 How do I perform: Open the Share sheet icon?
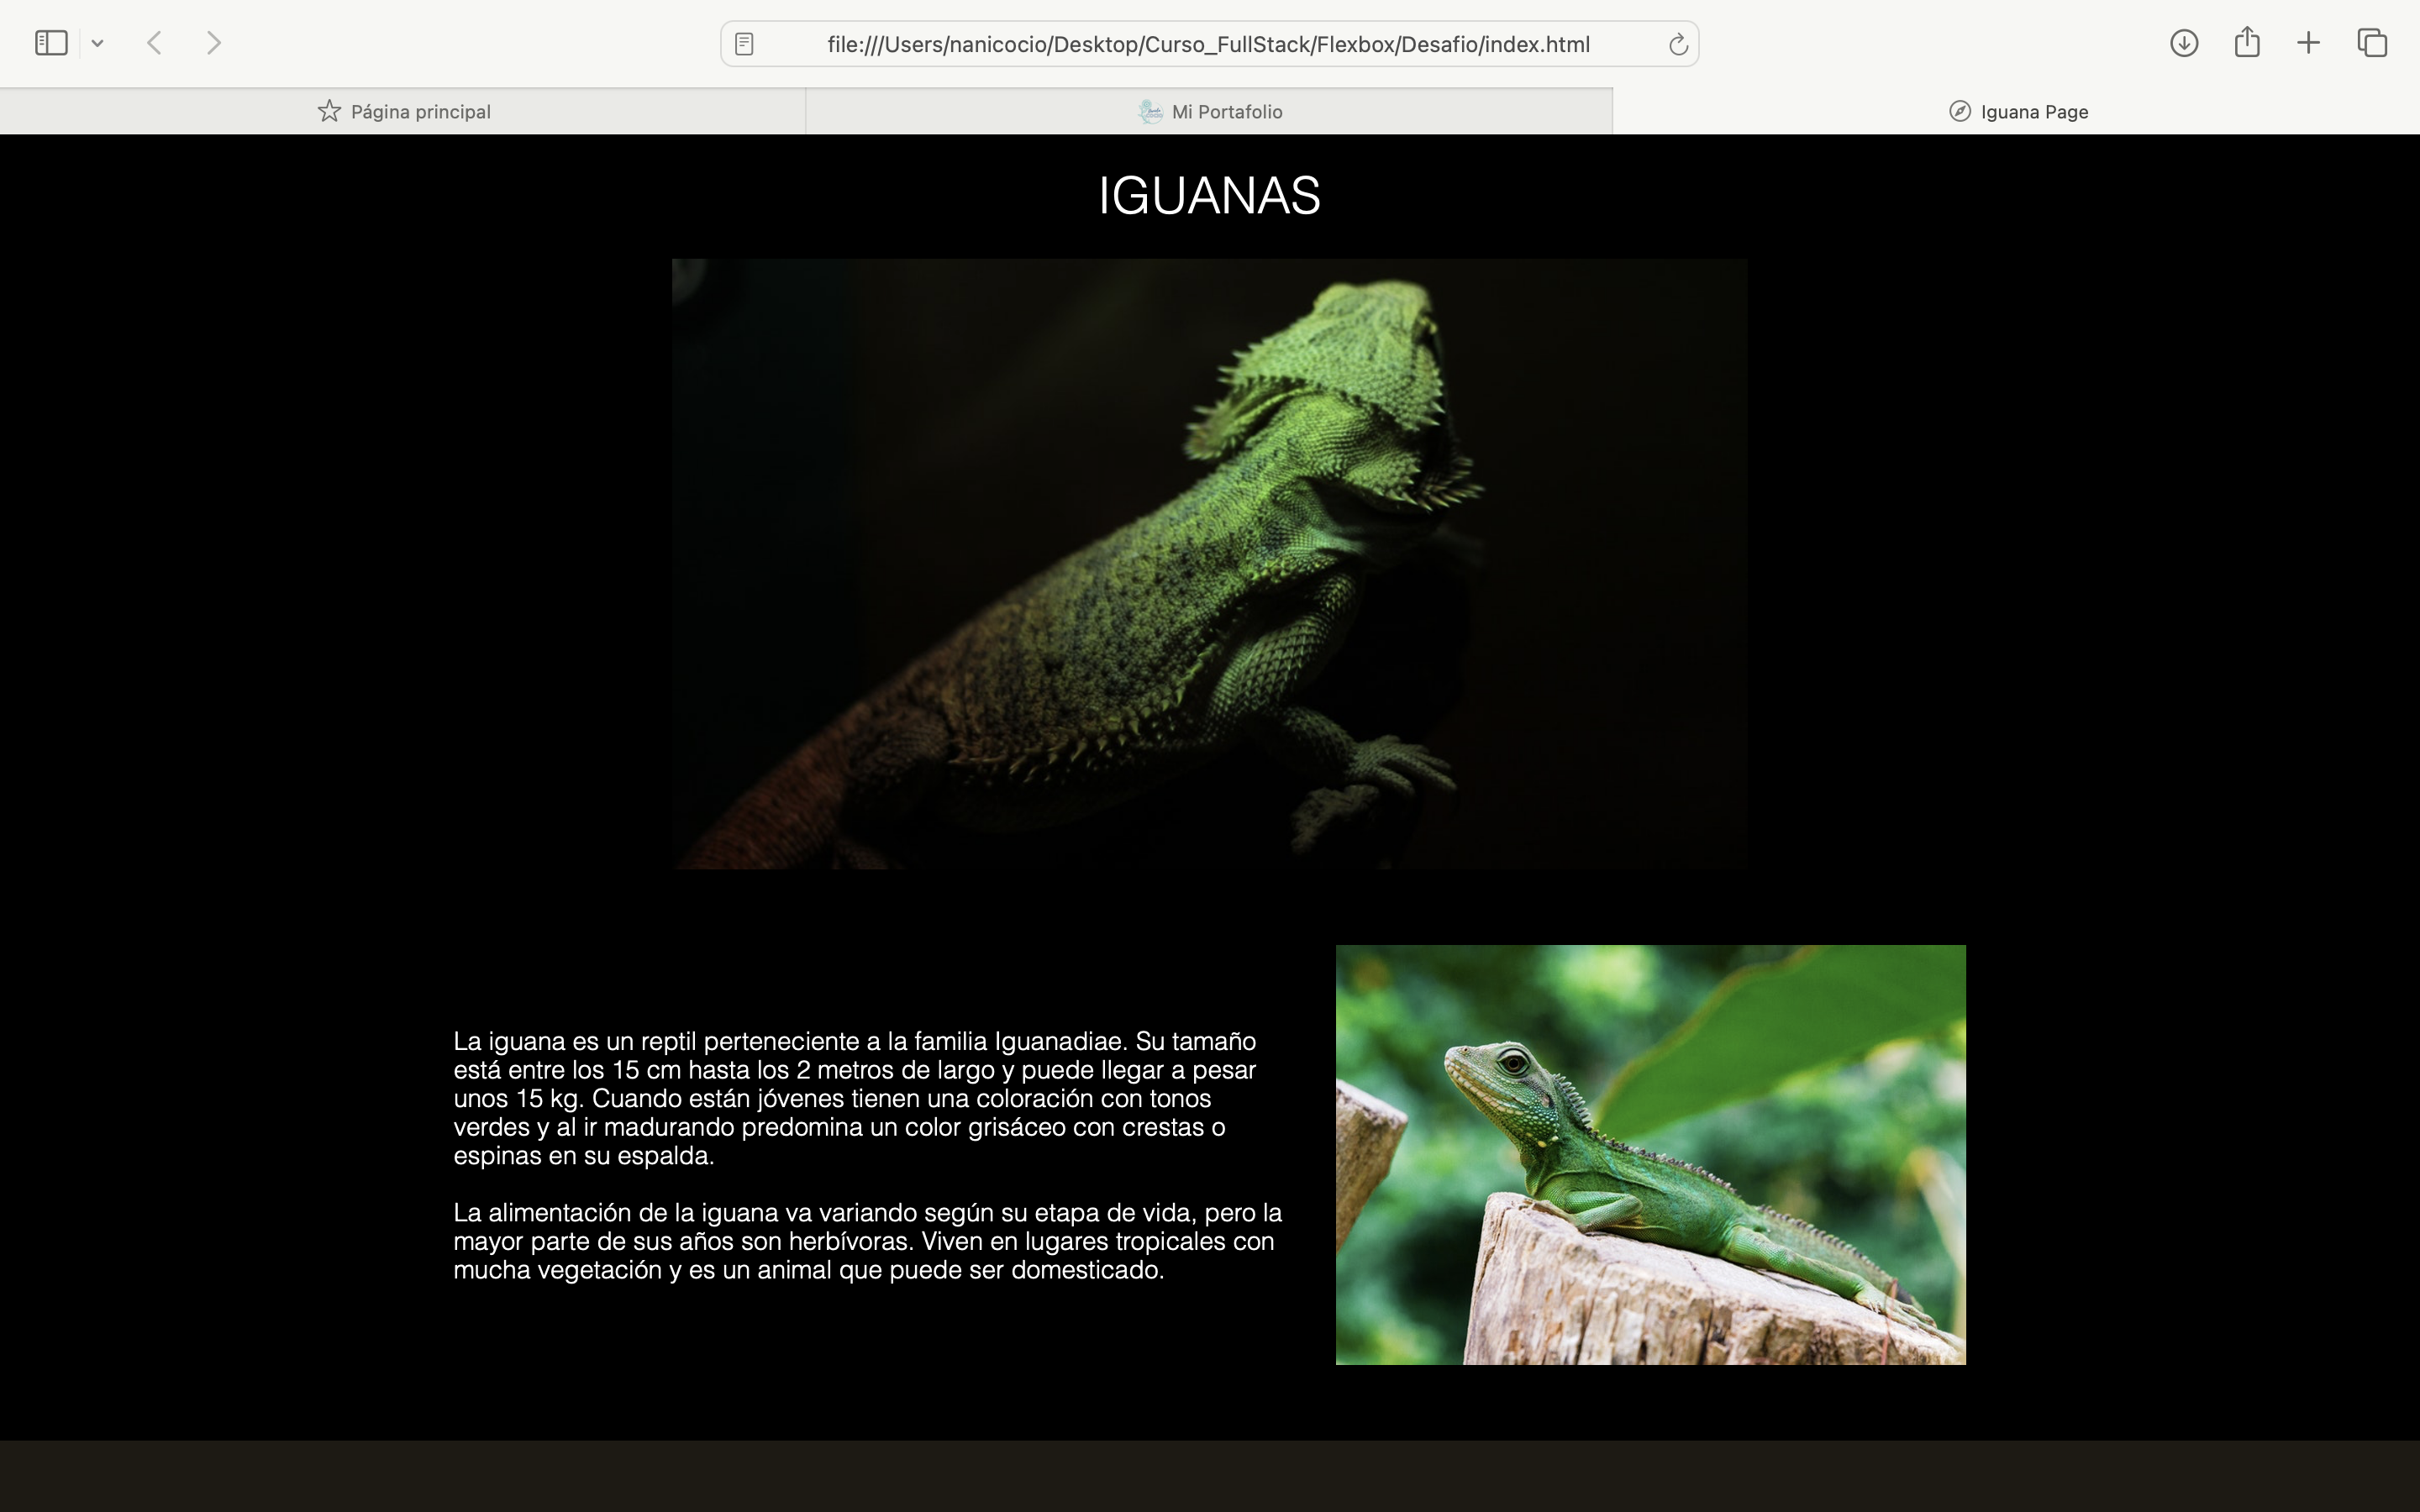[x=2247, y=42]
